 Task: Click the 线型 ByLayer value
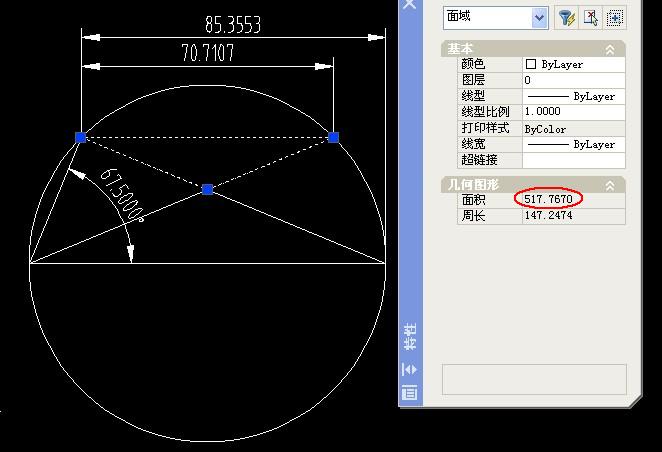[x=573, y=96]
